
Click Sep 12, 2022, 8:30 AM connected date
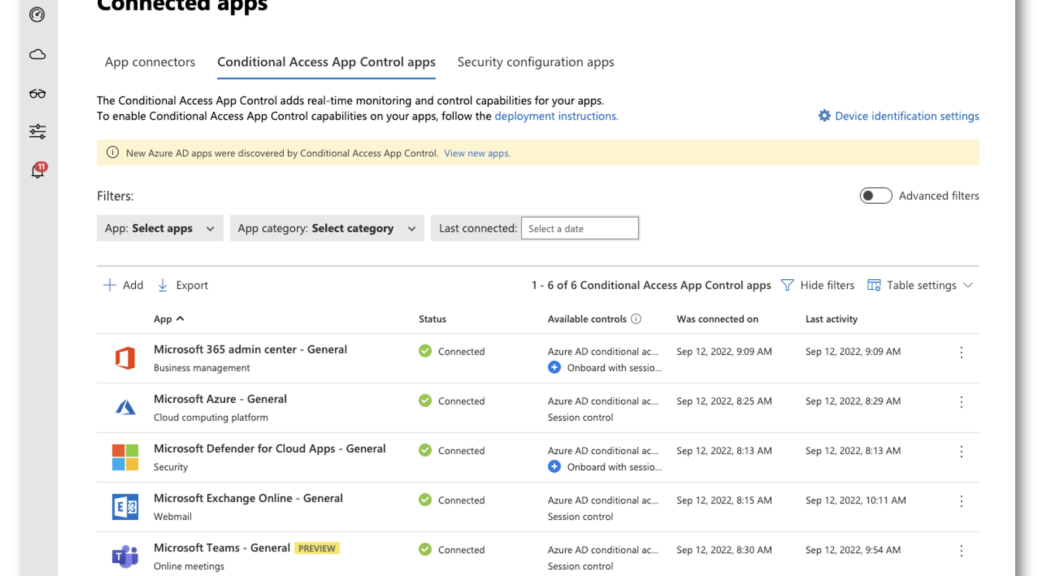coord(724,550)
